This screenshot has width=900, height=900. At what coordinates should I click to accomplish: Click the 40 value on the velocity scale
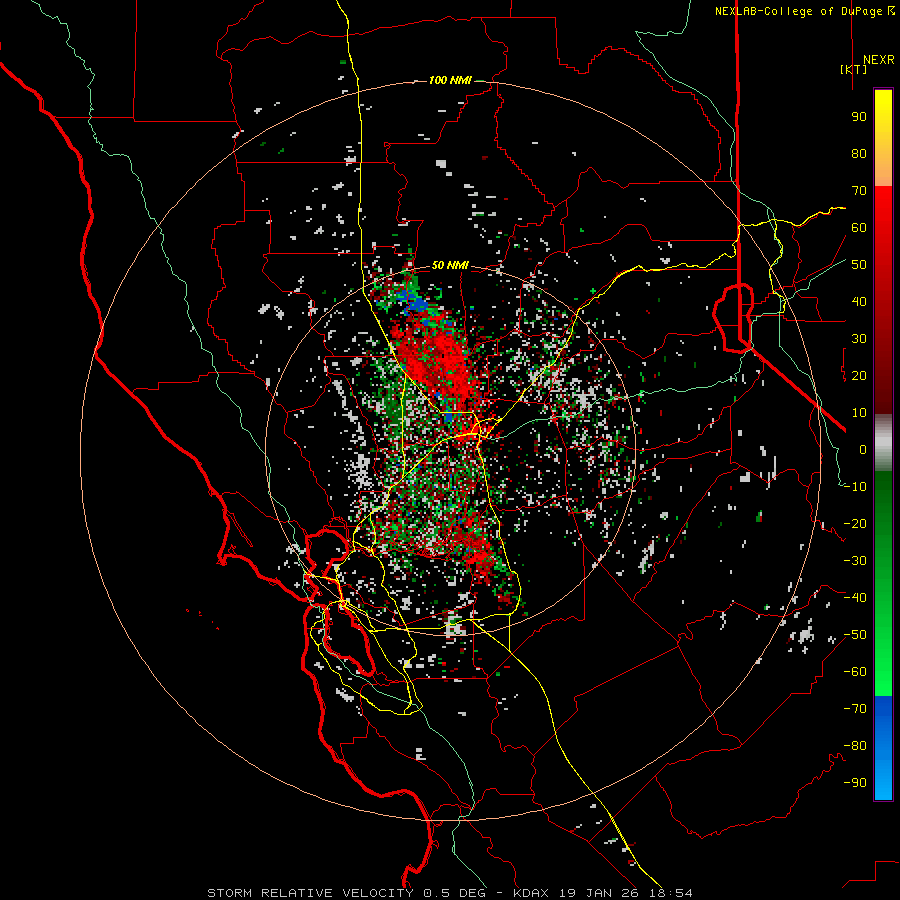859,302
